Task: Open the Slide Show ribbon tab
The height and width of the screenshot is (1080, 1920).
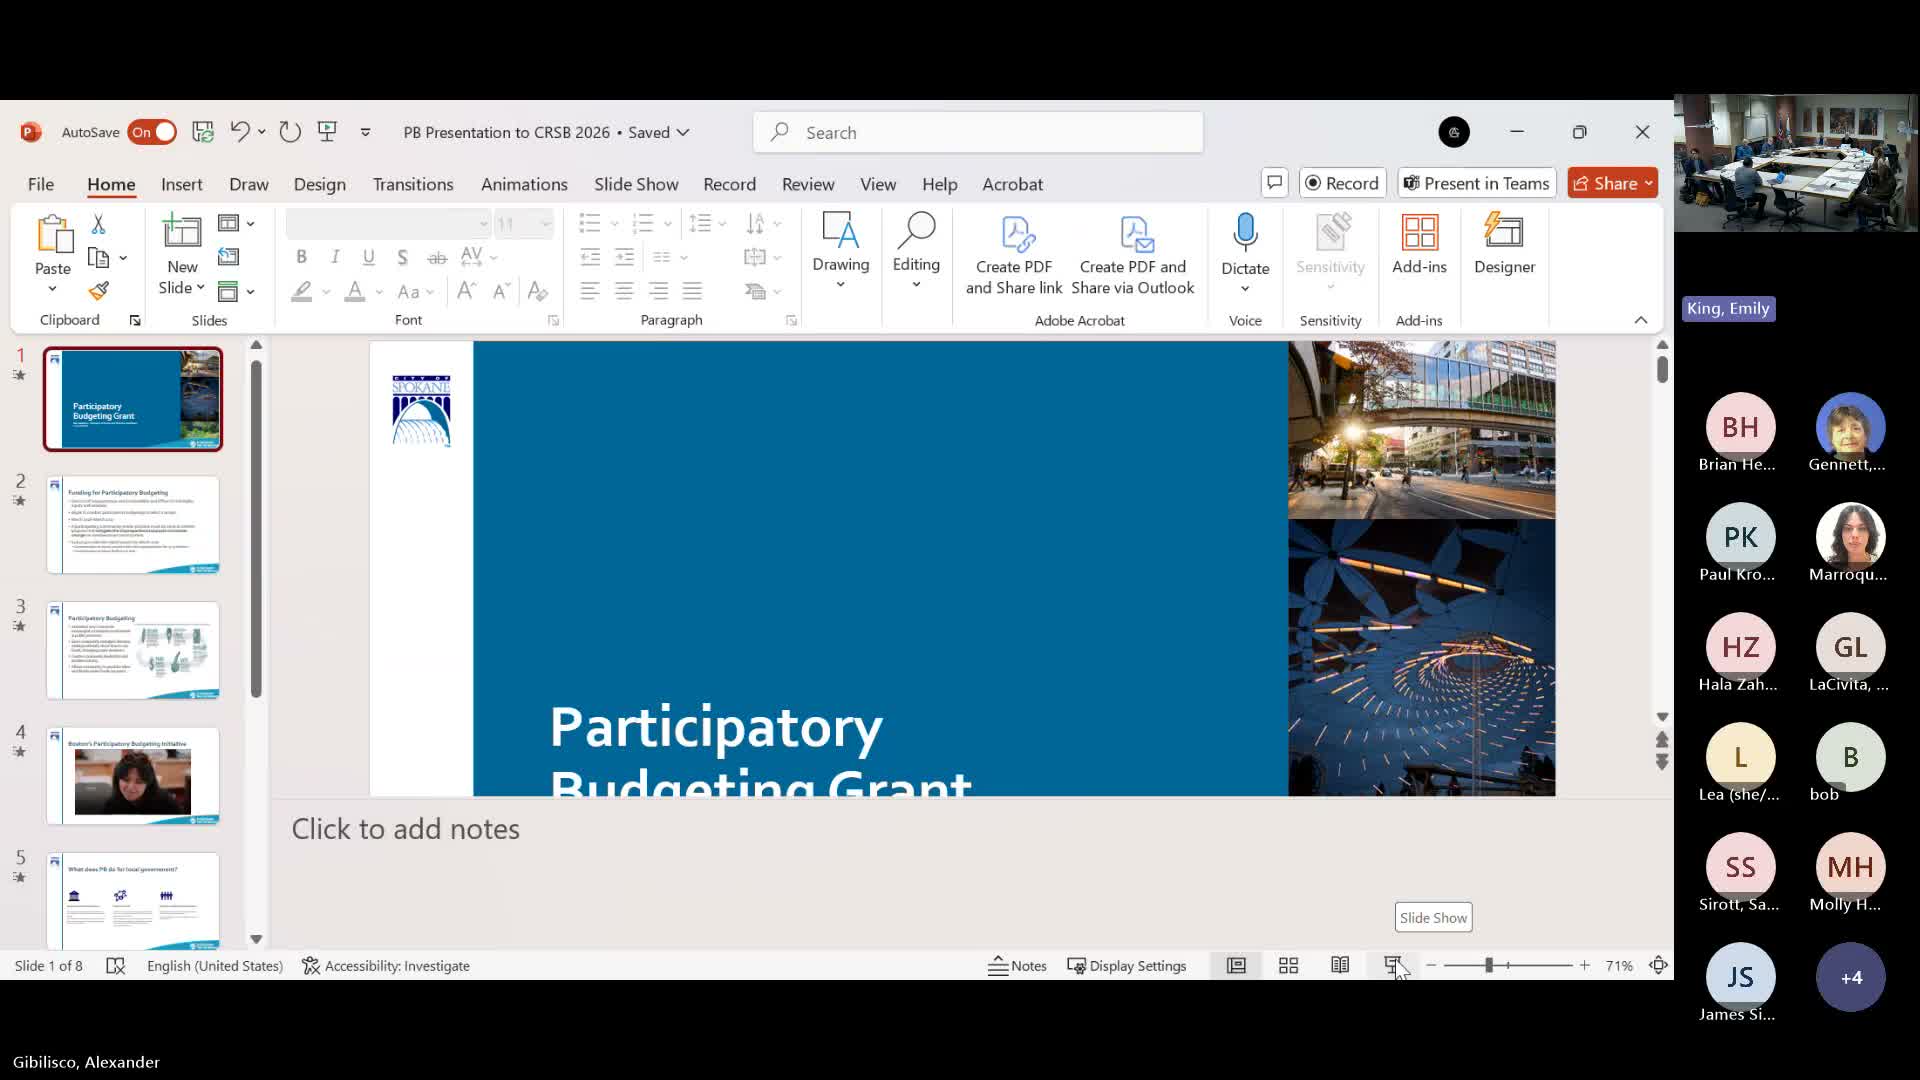Action: [636, 184]
